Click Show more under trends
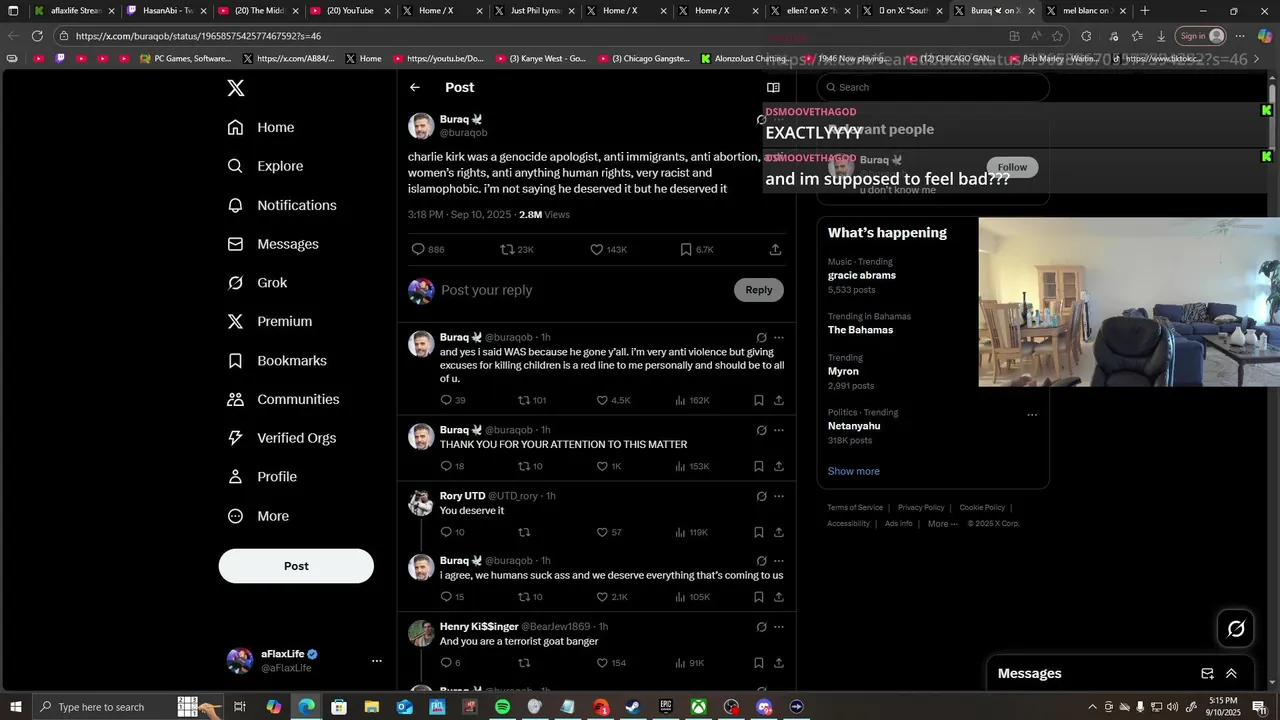This screenshot has height=720, width=1280. [x=854, y=471]
